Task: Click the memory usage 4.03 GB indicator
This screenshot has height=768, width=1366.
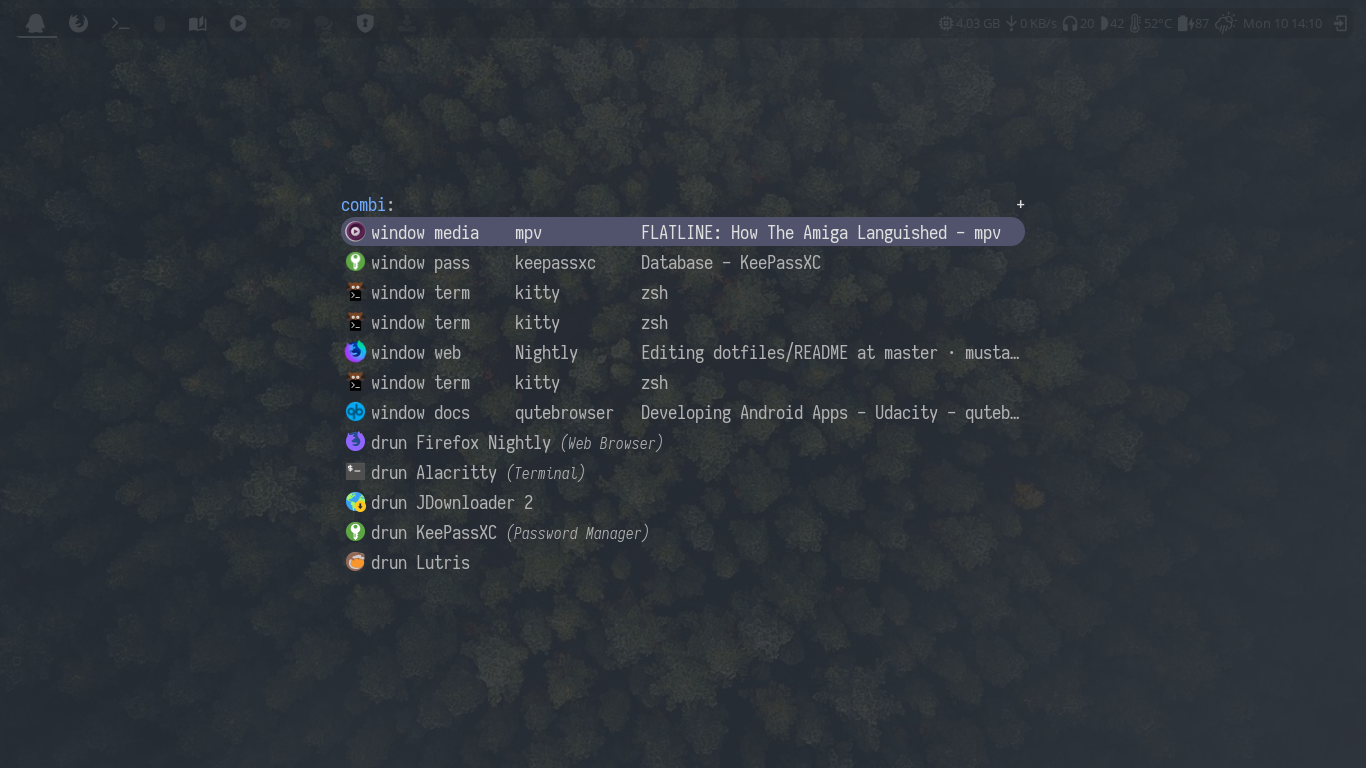Action: pos(969,23)
